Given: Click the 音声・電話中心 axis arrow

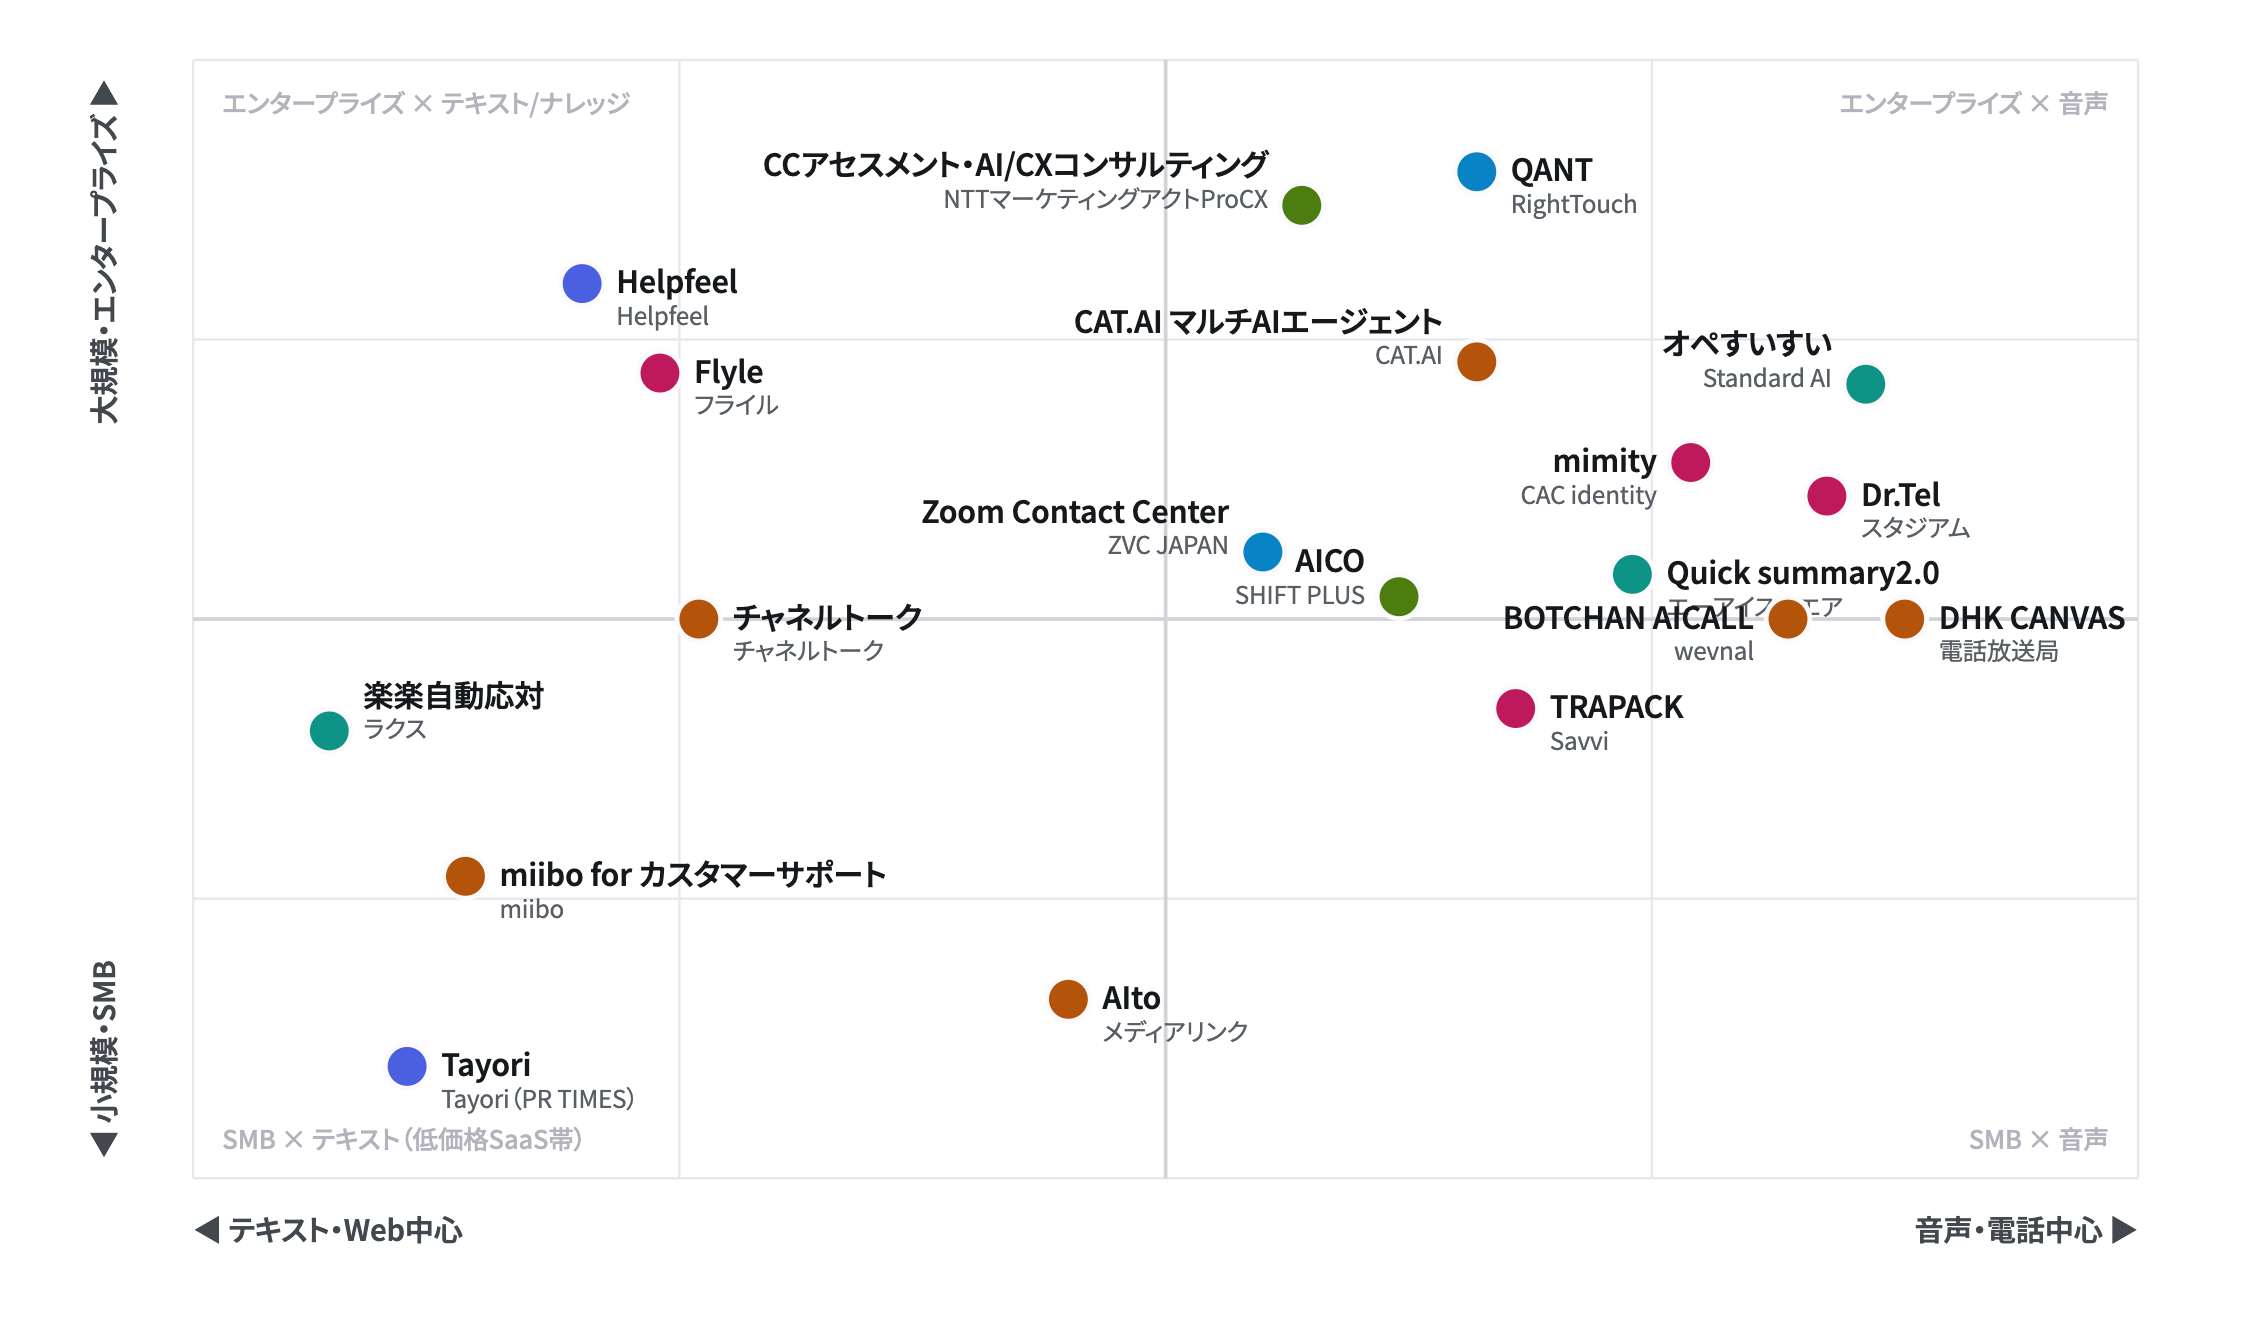Looking at the screenshot, I should click(x=2125, y=1230).
